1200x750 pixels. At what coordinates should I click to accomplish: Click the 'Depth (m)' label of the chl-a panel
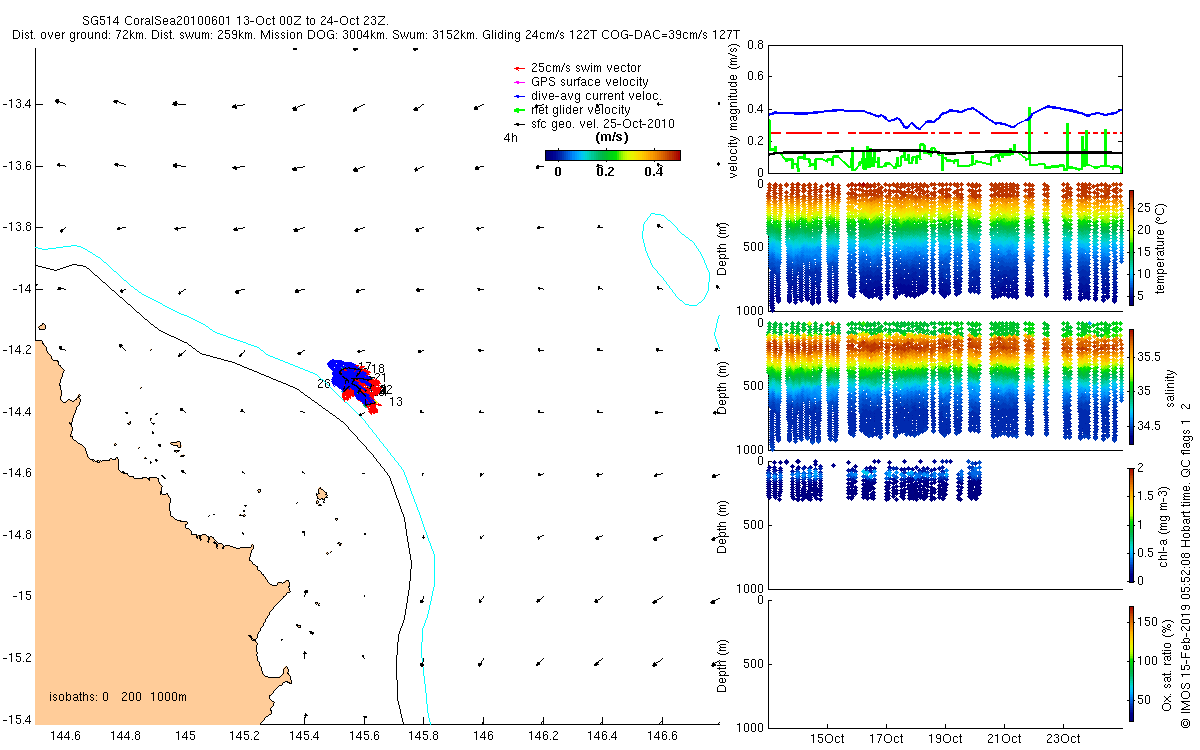coord(723,527)
